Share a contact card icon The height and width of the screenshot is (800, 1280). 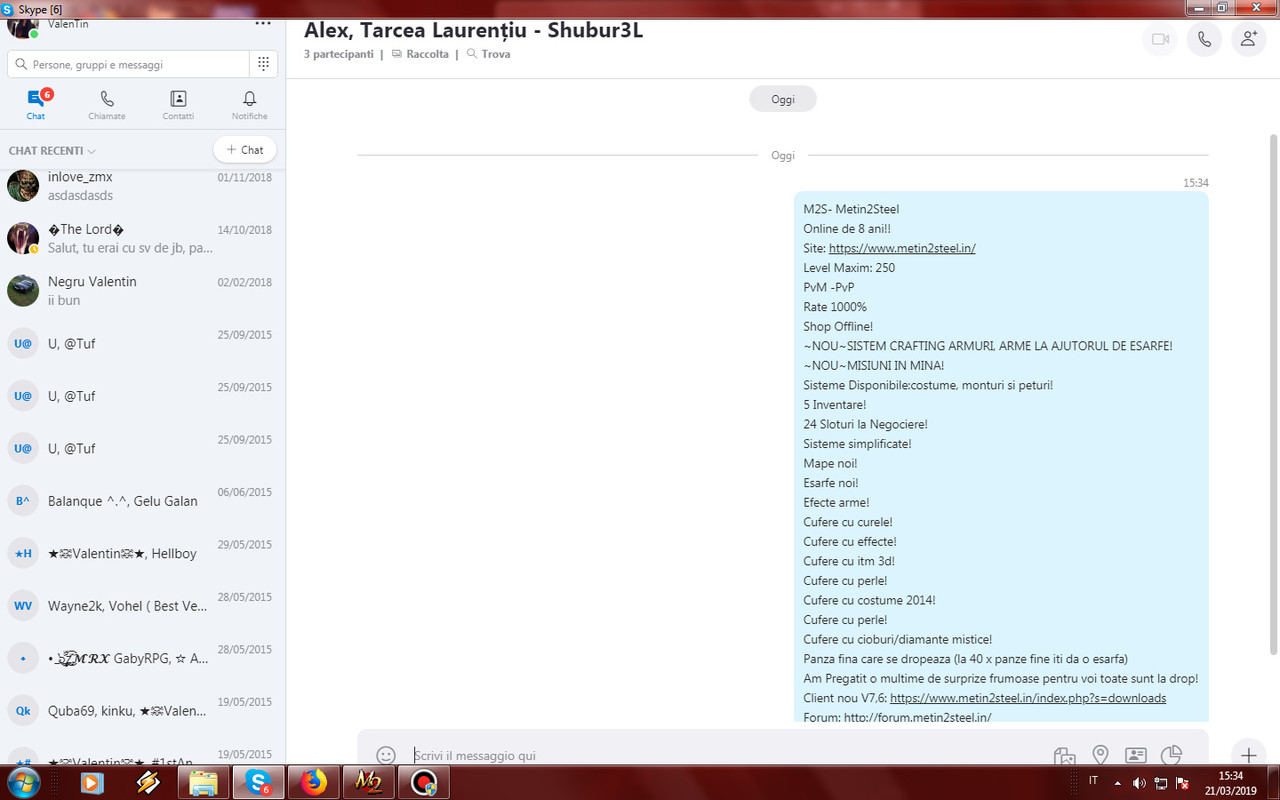[1135, 755]
